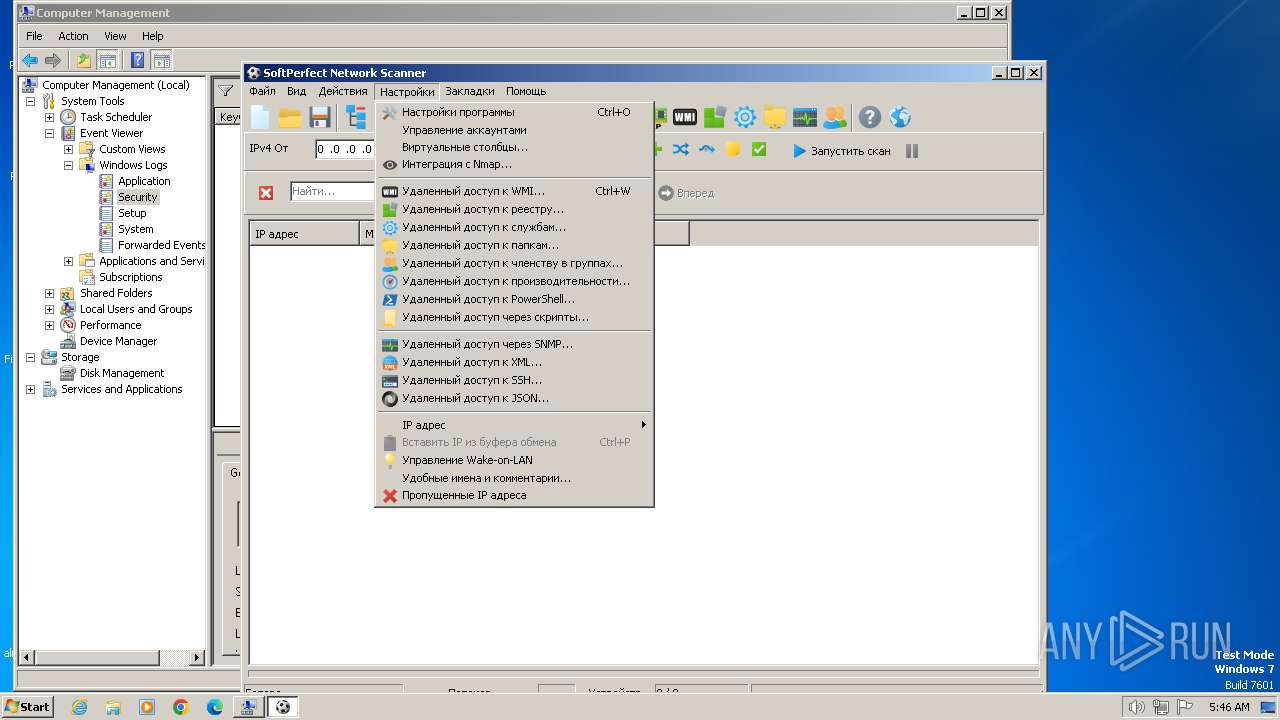Screen dimensions: 1280x720
Task: Click the IPv4 От address field
Action: [x=345, y=150]
